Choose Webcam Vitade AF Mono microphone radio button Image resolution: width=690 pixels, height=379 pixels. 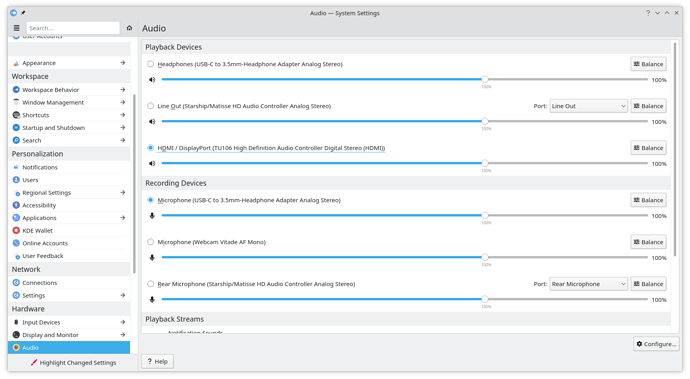coord(150,242)
